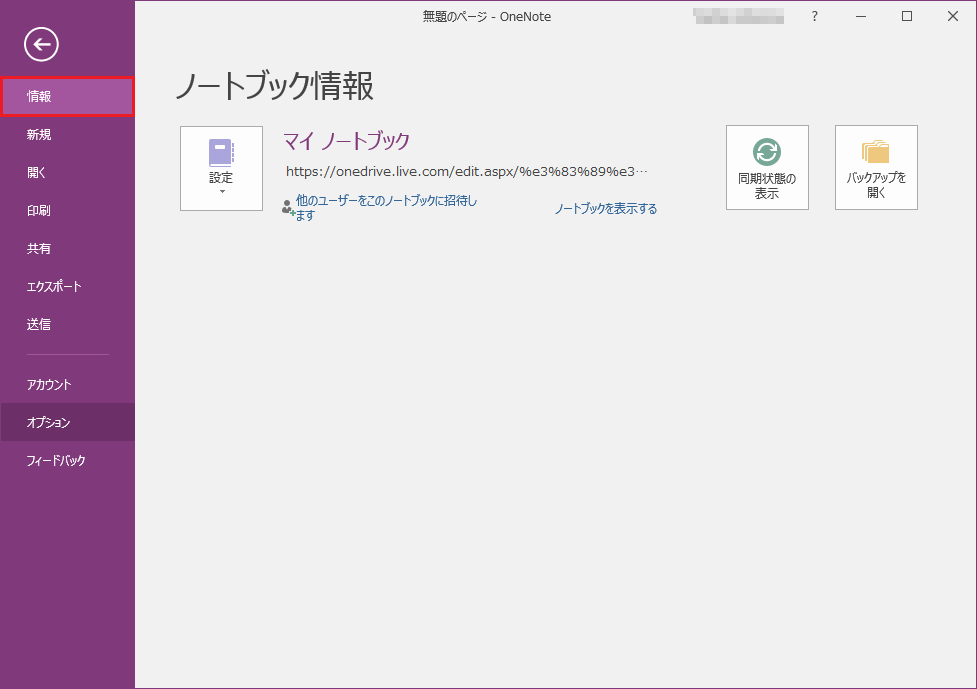
Task: Click the ノートブックを表示する link
Action: pos(606,209)
